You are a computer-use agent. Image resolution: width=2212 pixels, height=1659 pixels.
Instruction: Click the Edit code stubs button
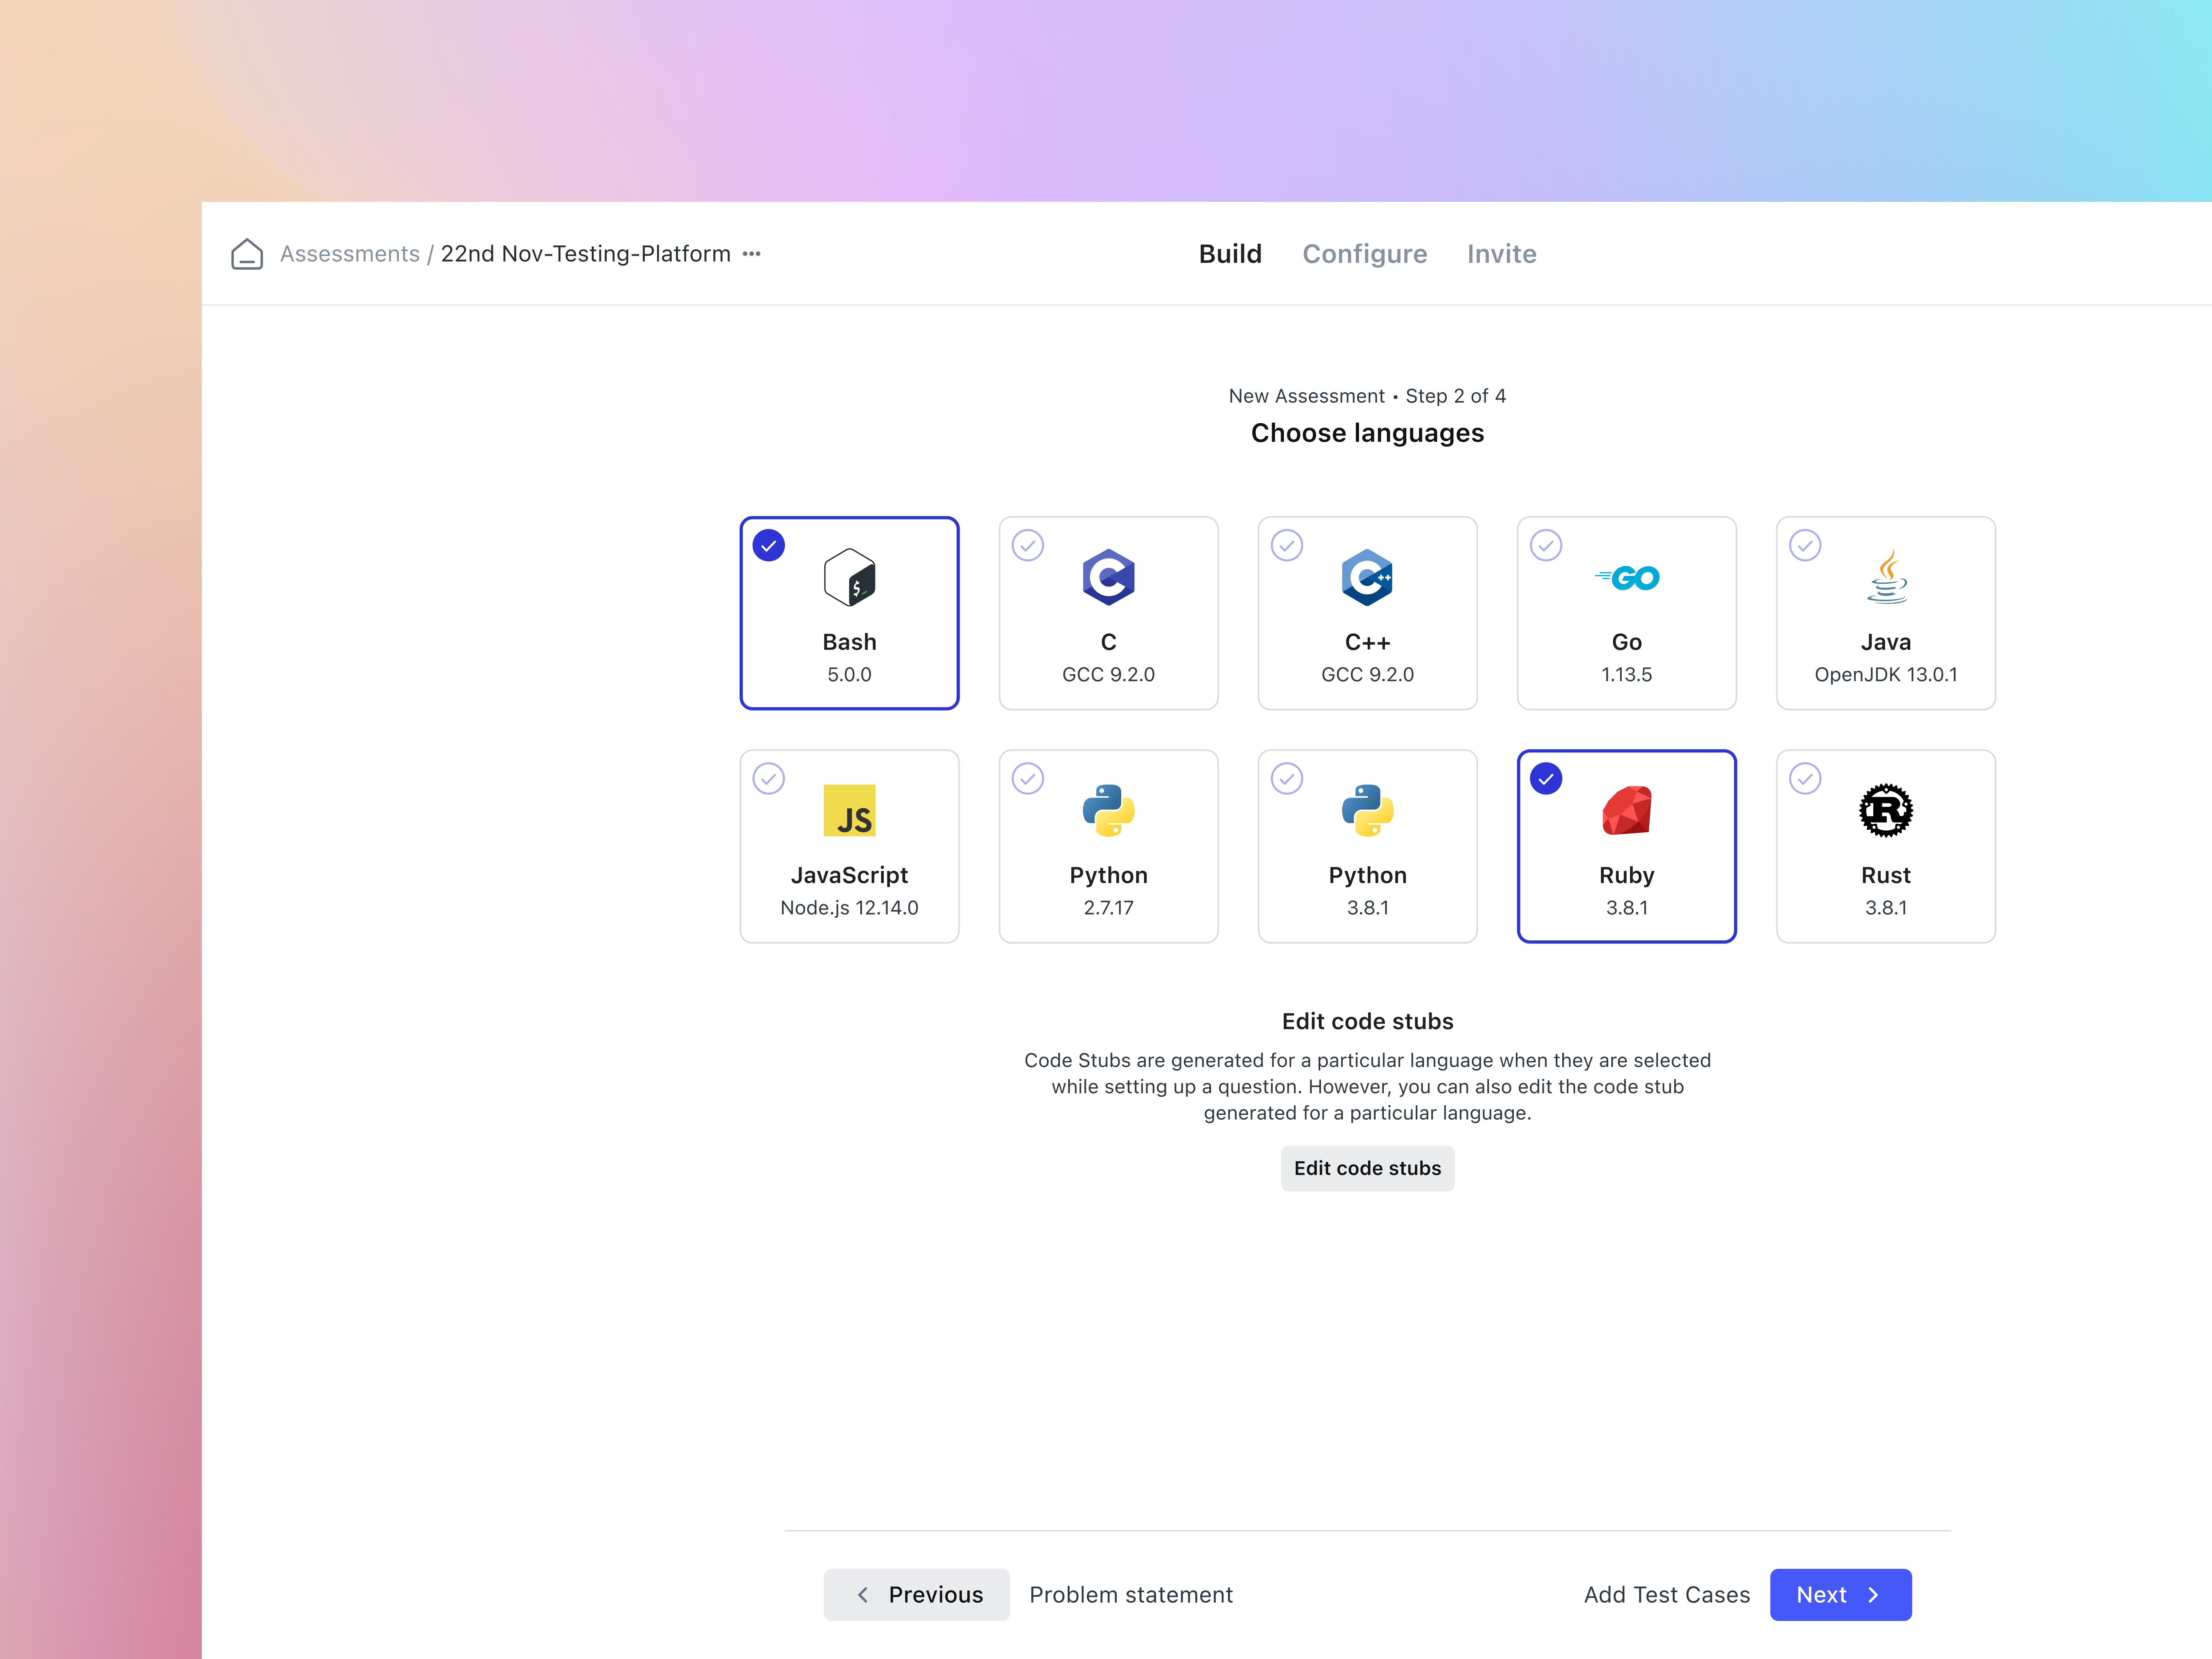click(x=1367, y=1168)
